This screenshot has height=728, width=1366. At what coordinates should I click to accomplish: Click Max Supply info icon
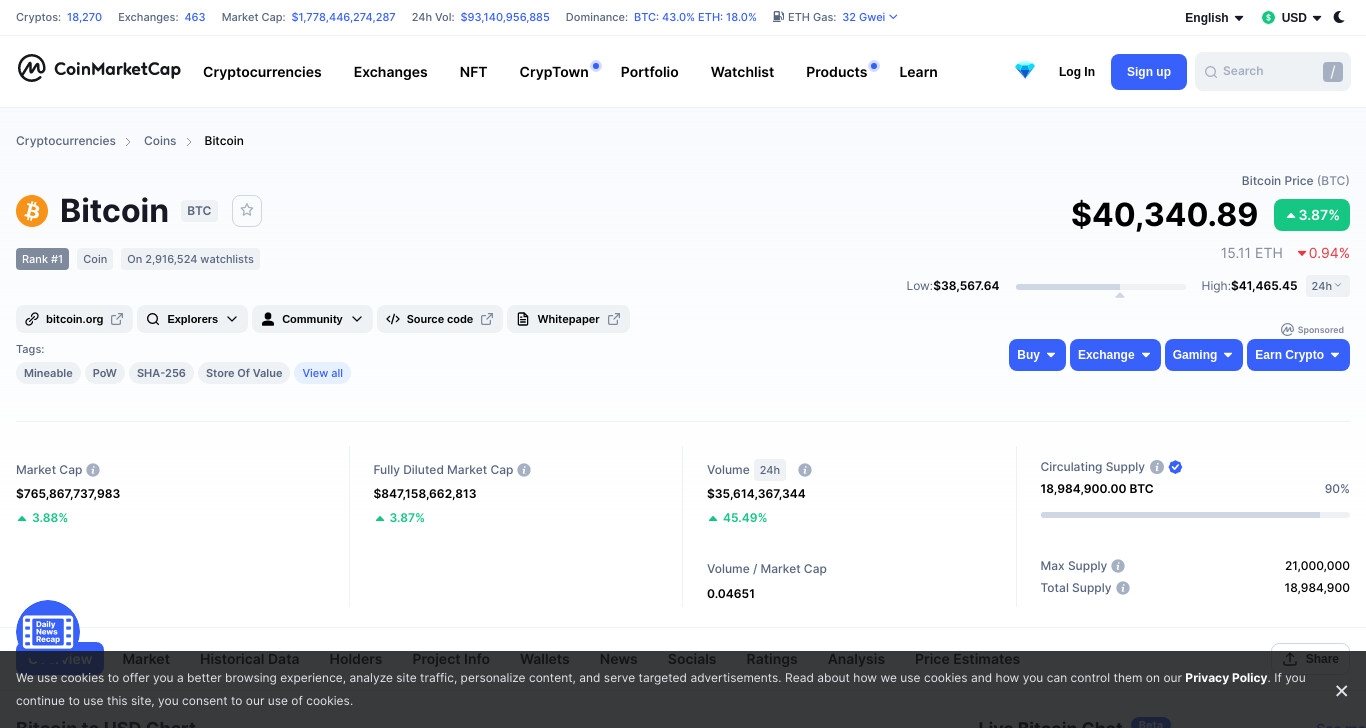1118,566
